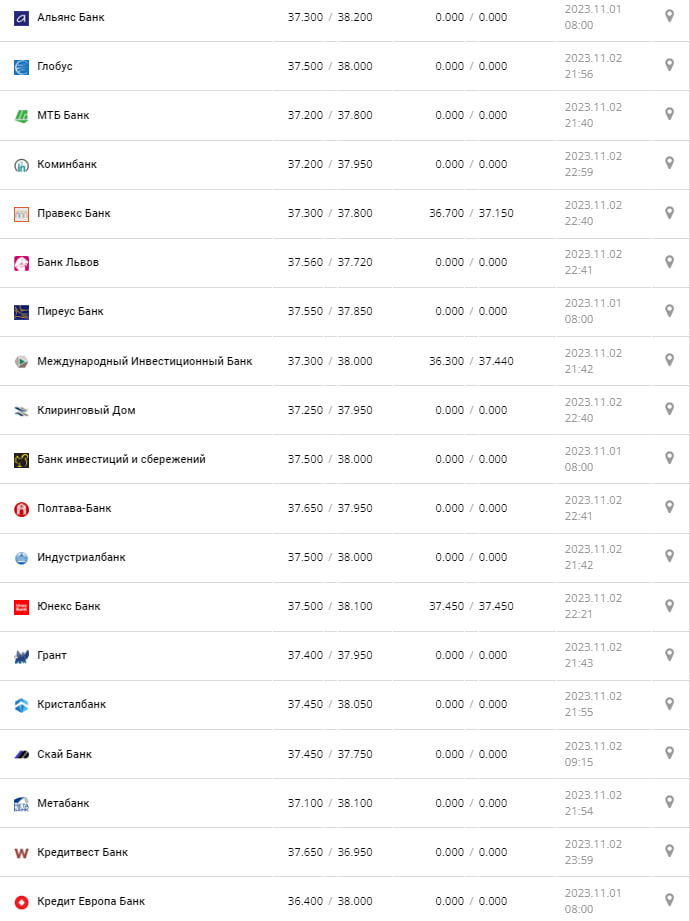Show locations pin for Пиреус Банк
Viewport: 690px width, 921px height.
pyautogui.click(x=670, y=310)
